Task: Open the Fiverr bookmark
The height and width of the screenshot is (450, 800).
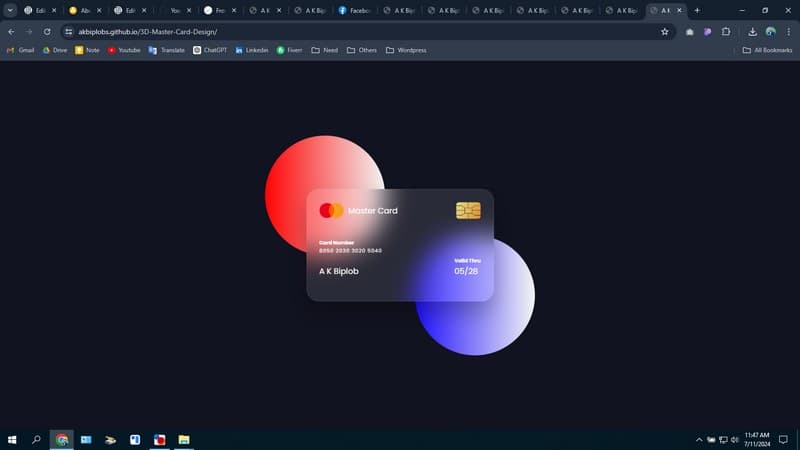Action: [289, 50]
